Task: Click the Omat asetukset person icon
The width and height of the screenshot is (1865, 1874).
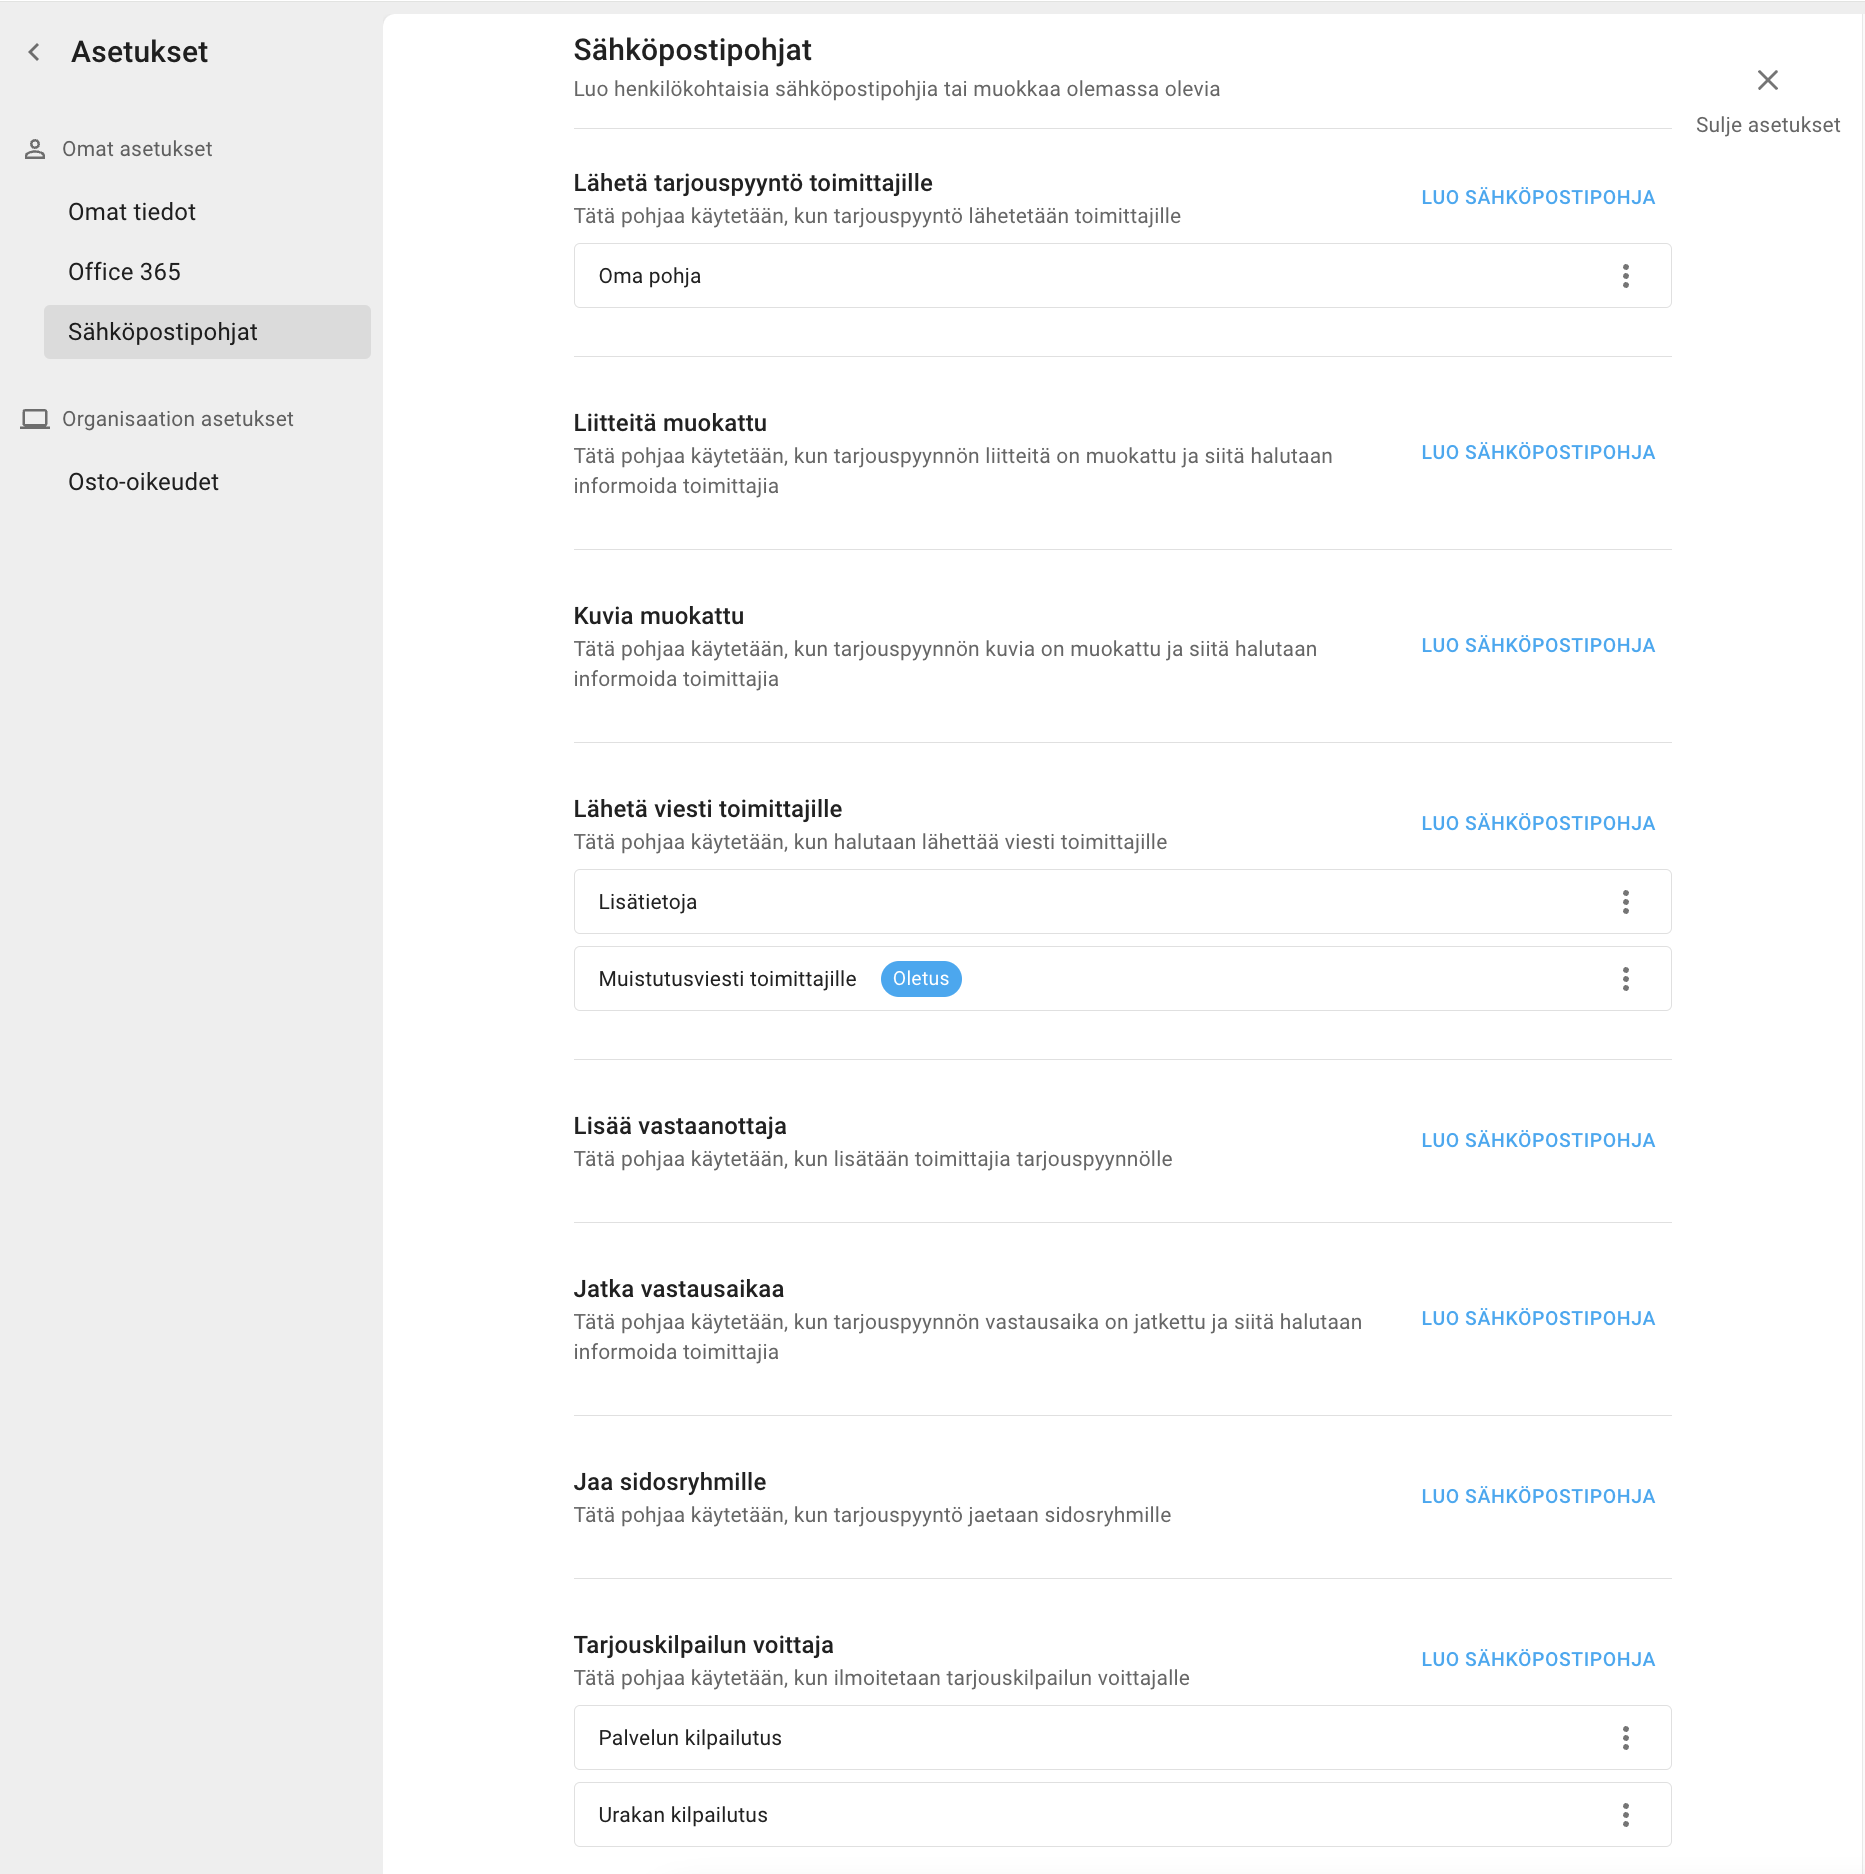Action: click(35, 149)
